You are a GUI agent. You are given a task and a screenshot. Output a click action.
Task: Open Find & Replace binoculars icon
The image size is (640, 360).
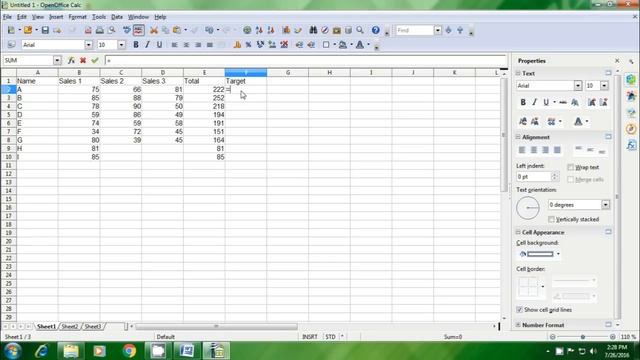[313, 30]
